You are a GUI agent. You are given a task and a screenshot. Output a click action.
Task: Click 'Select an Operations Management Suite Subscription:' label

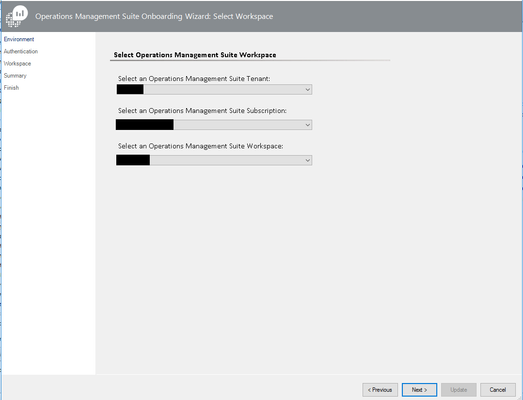[202, 111]
